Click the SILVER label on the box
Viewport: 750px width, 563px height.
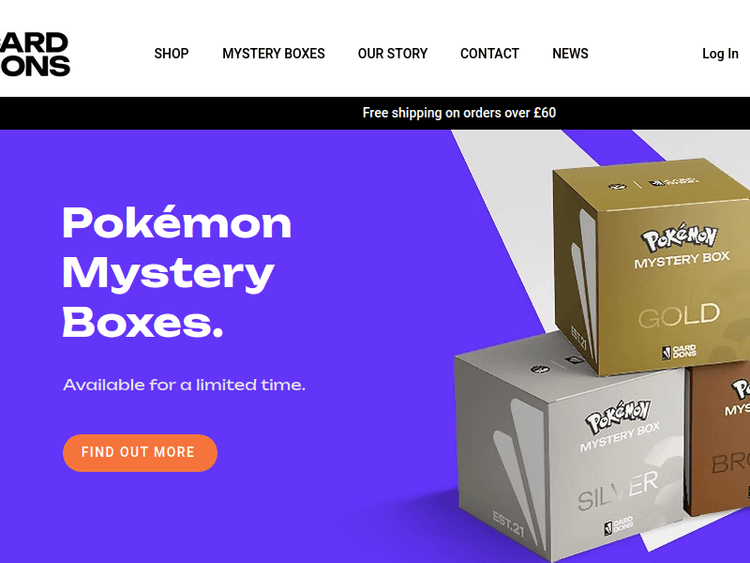tap(618, 490)
